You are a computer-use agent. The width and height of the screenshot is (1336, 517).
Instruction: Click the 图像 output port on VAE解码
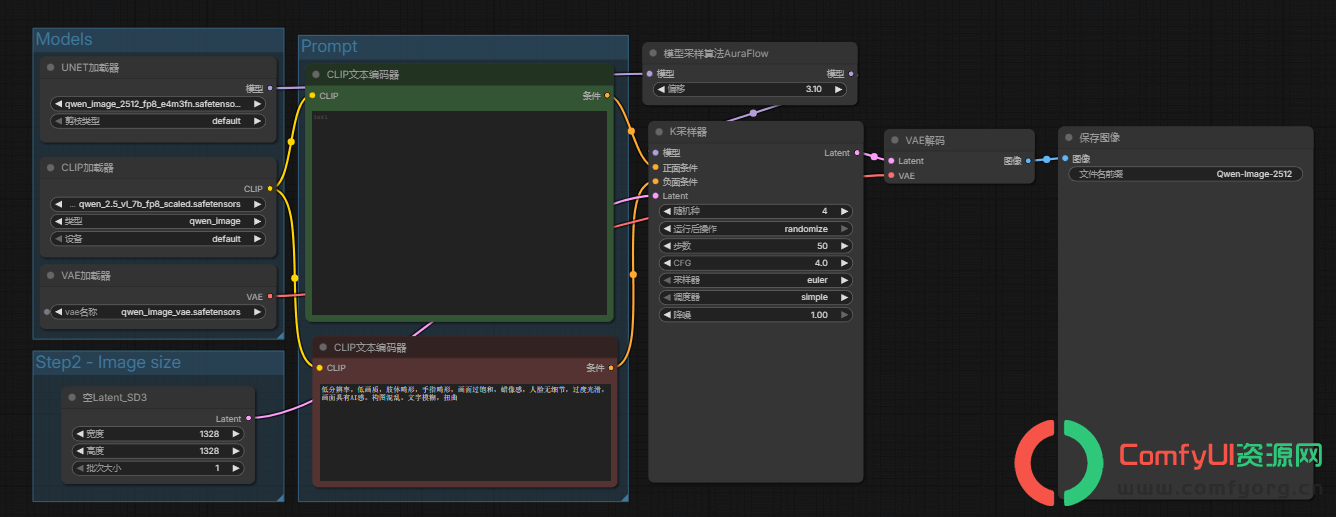coord(1028,161)
